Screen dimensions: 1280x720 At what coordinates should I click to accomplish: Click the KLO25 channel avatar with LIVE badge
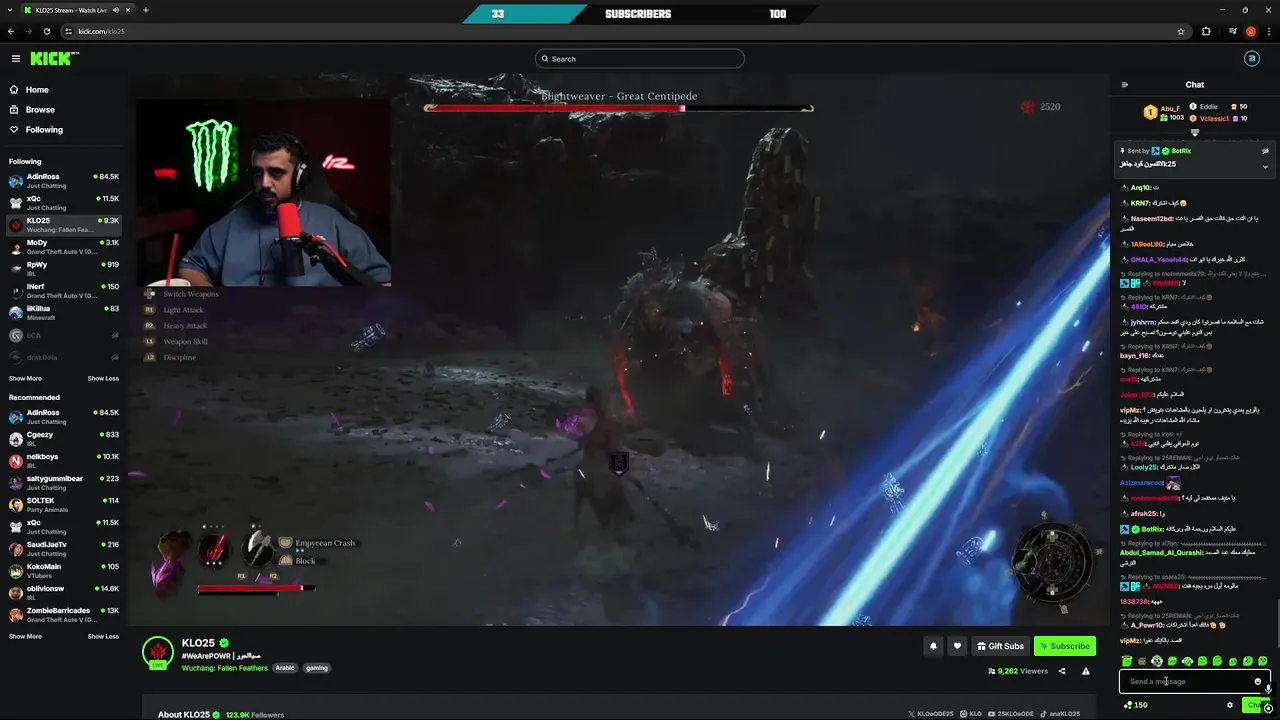pyautogui.click(x=158, y=653)
